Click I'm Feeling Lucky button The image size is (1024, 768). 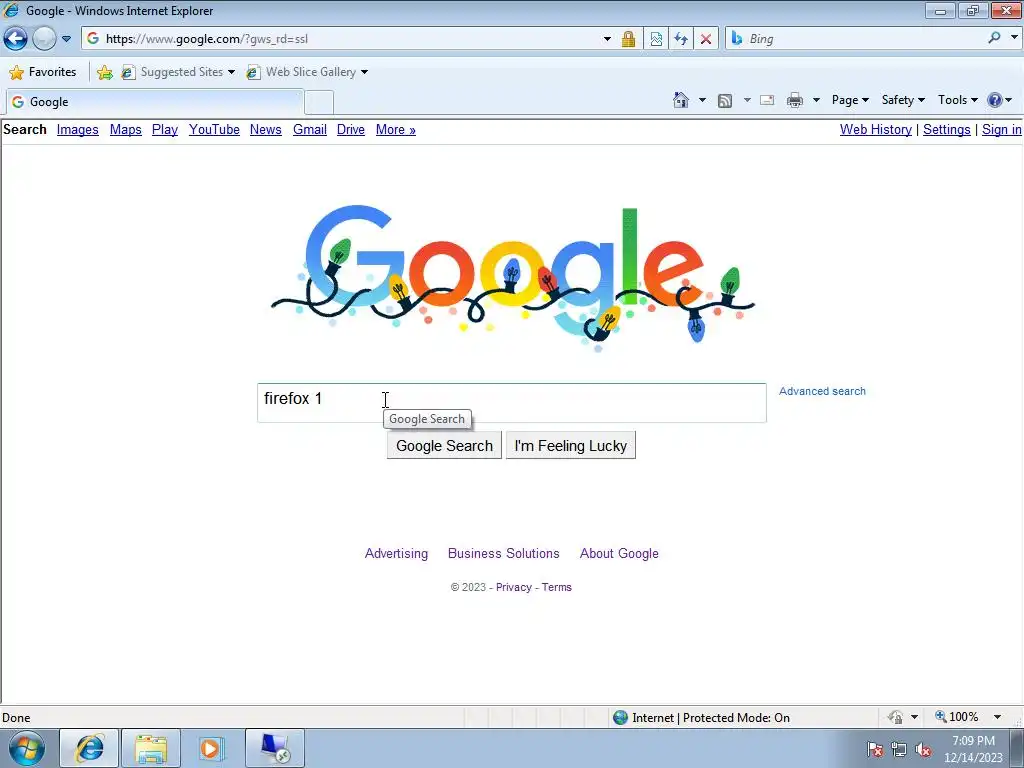(x=571, y=445)
